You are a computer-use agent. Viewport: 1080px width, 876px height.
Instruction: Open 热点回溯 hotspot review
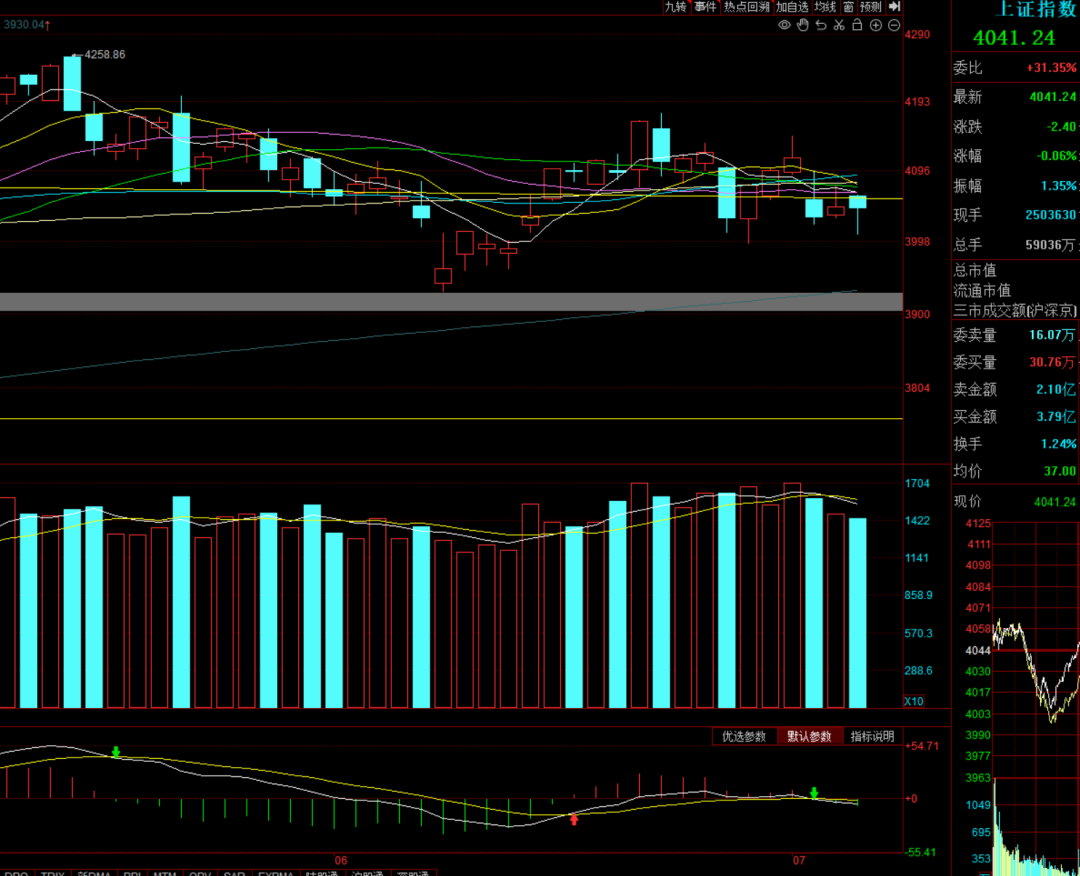(x=747, y=6)
